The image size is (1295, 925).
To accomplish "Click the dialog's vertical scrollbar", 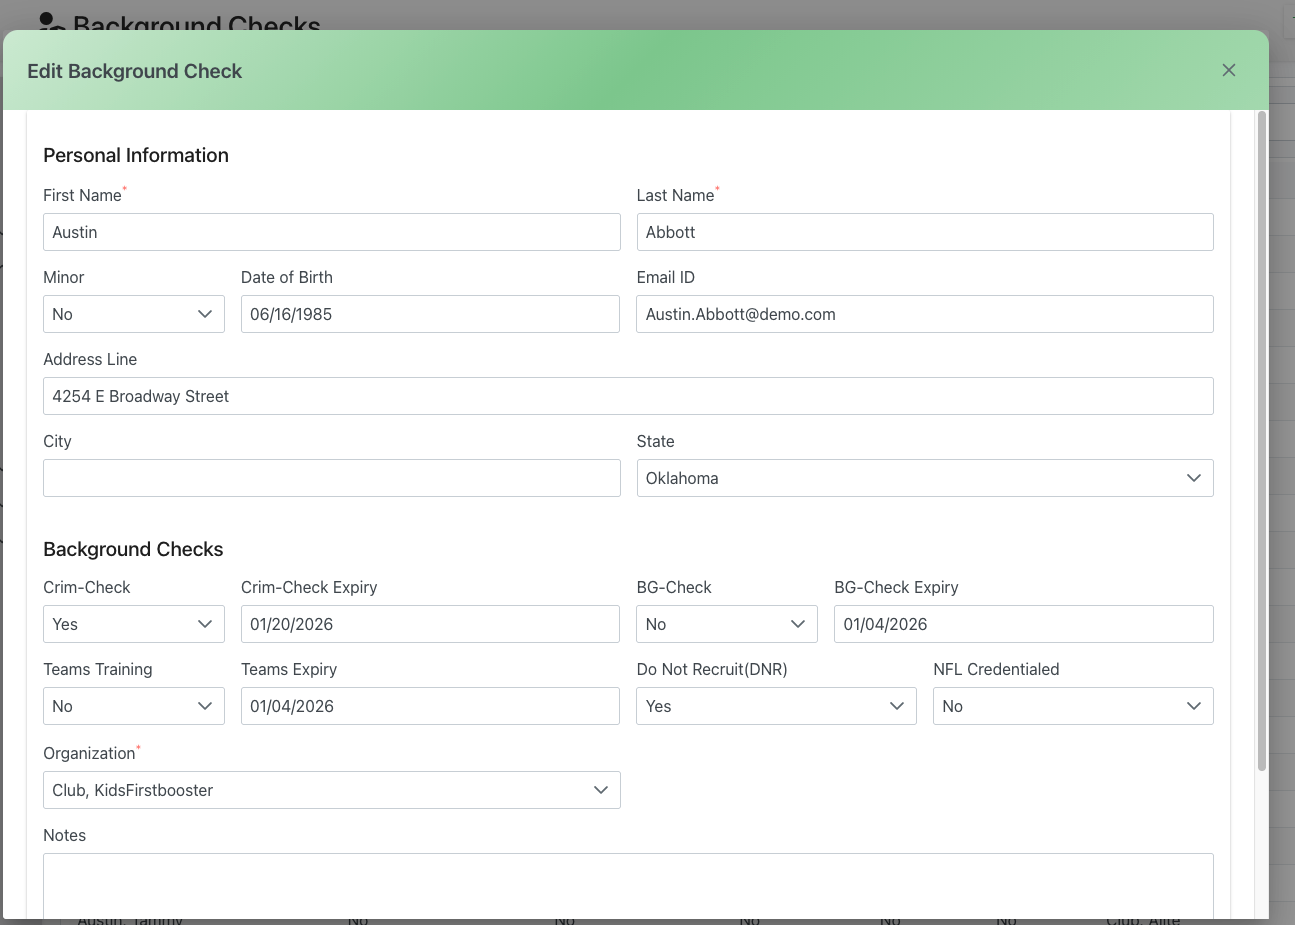I will 1261,440.
